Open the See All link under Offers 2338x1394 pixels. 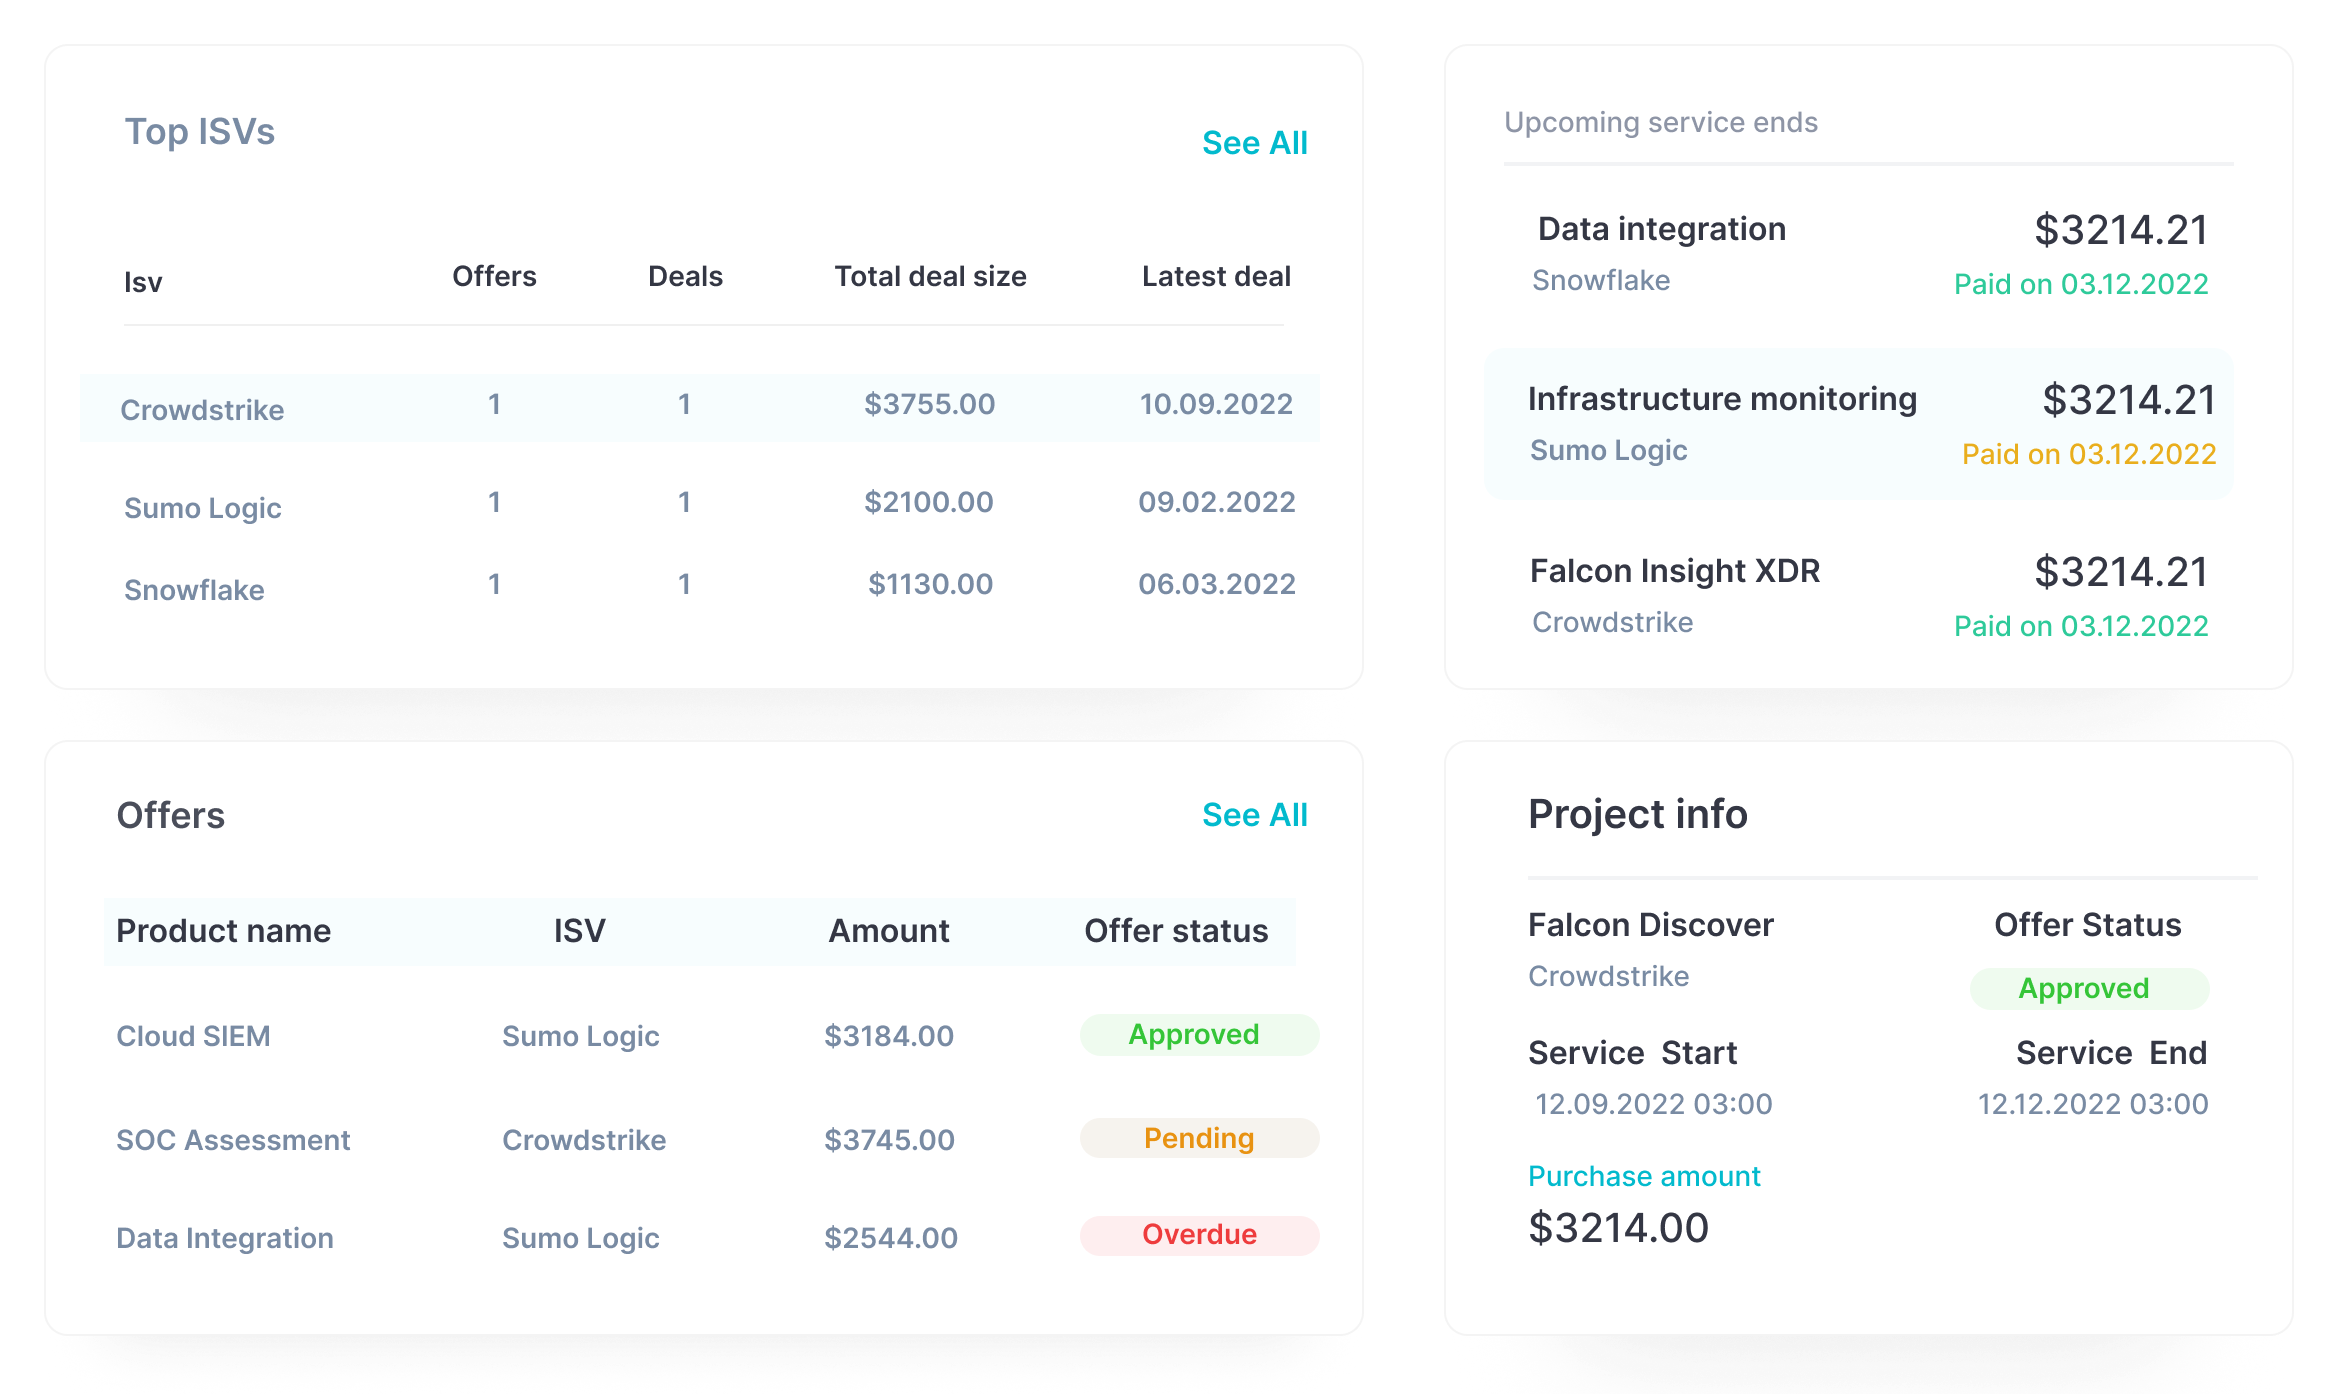pos(1254,815)
